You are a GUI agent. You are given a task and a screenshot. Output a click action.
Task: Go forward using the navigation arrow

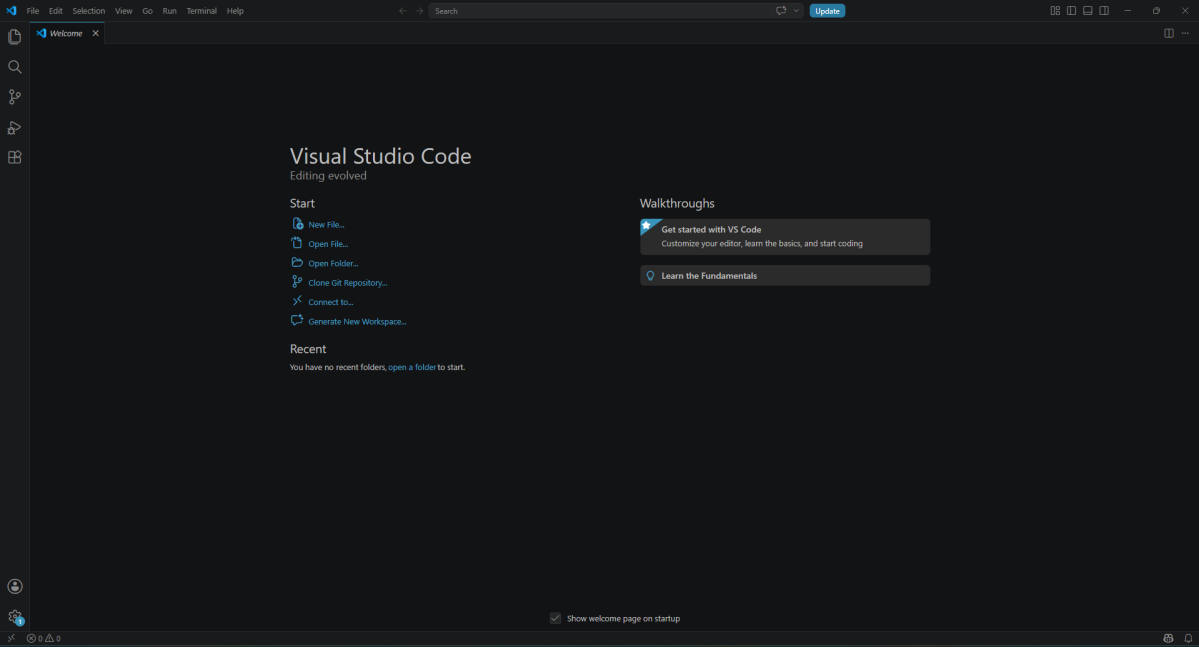[419, 11]
